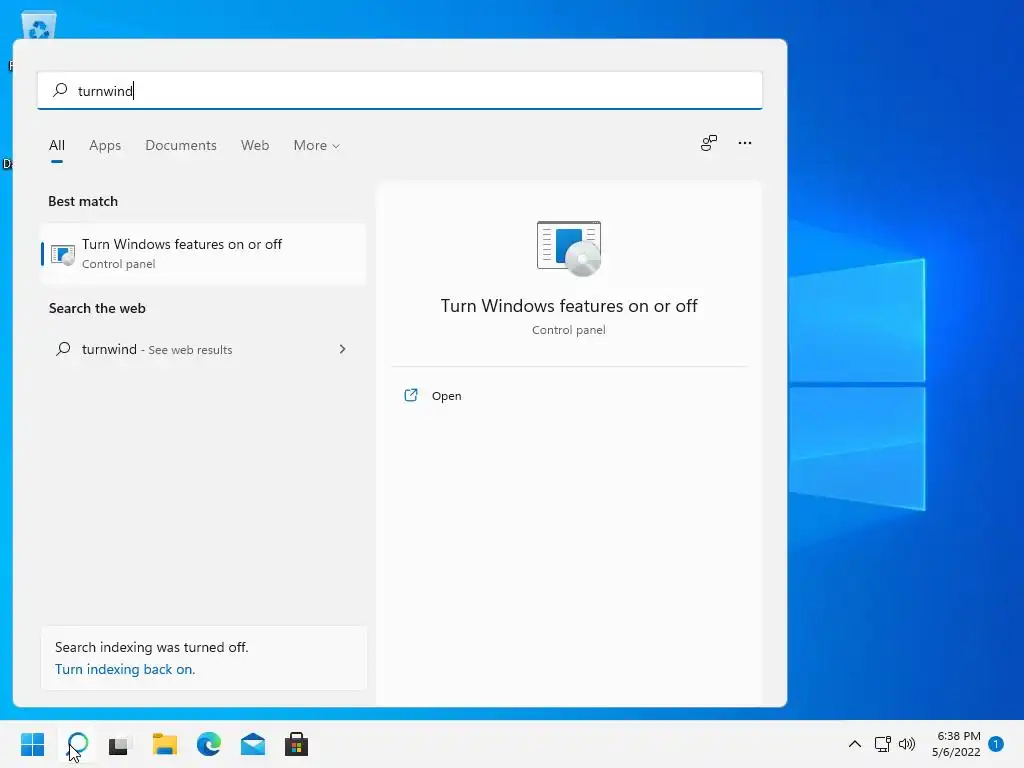The image size is (1024, 768).
Task: Click the volume speaker icon
Action: click(x=907, y=744)
